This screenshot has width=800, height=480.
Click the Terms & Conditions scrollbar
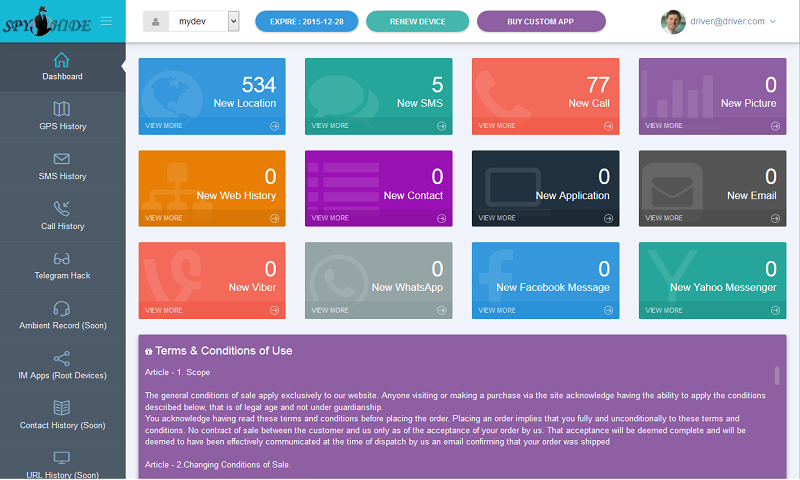point(777,376)
